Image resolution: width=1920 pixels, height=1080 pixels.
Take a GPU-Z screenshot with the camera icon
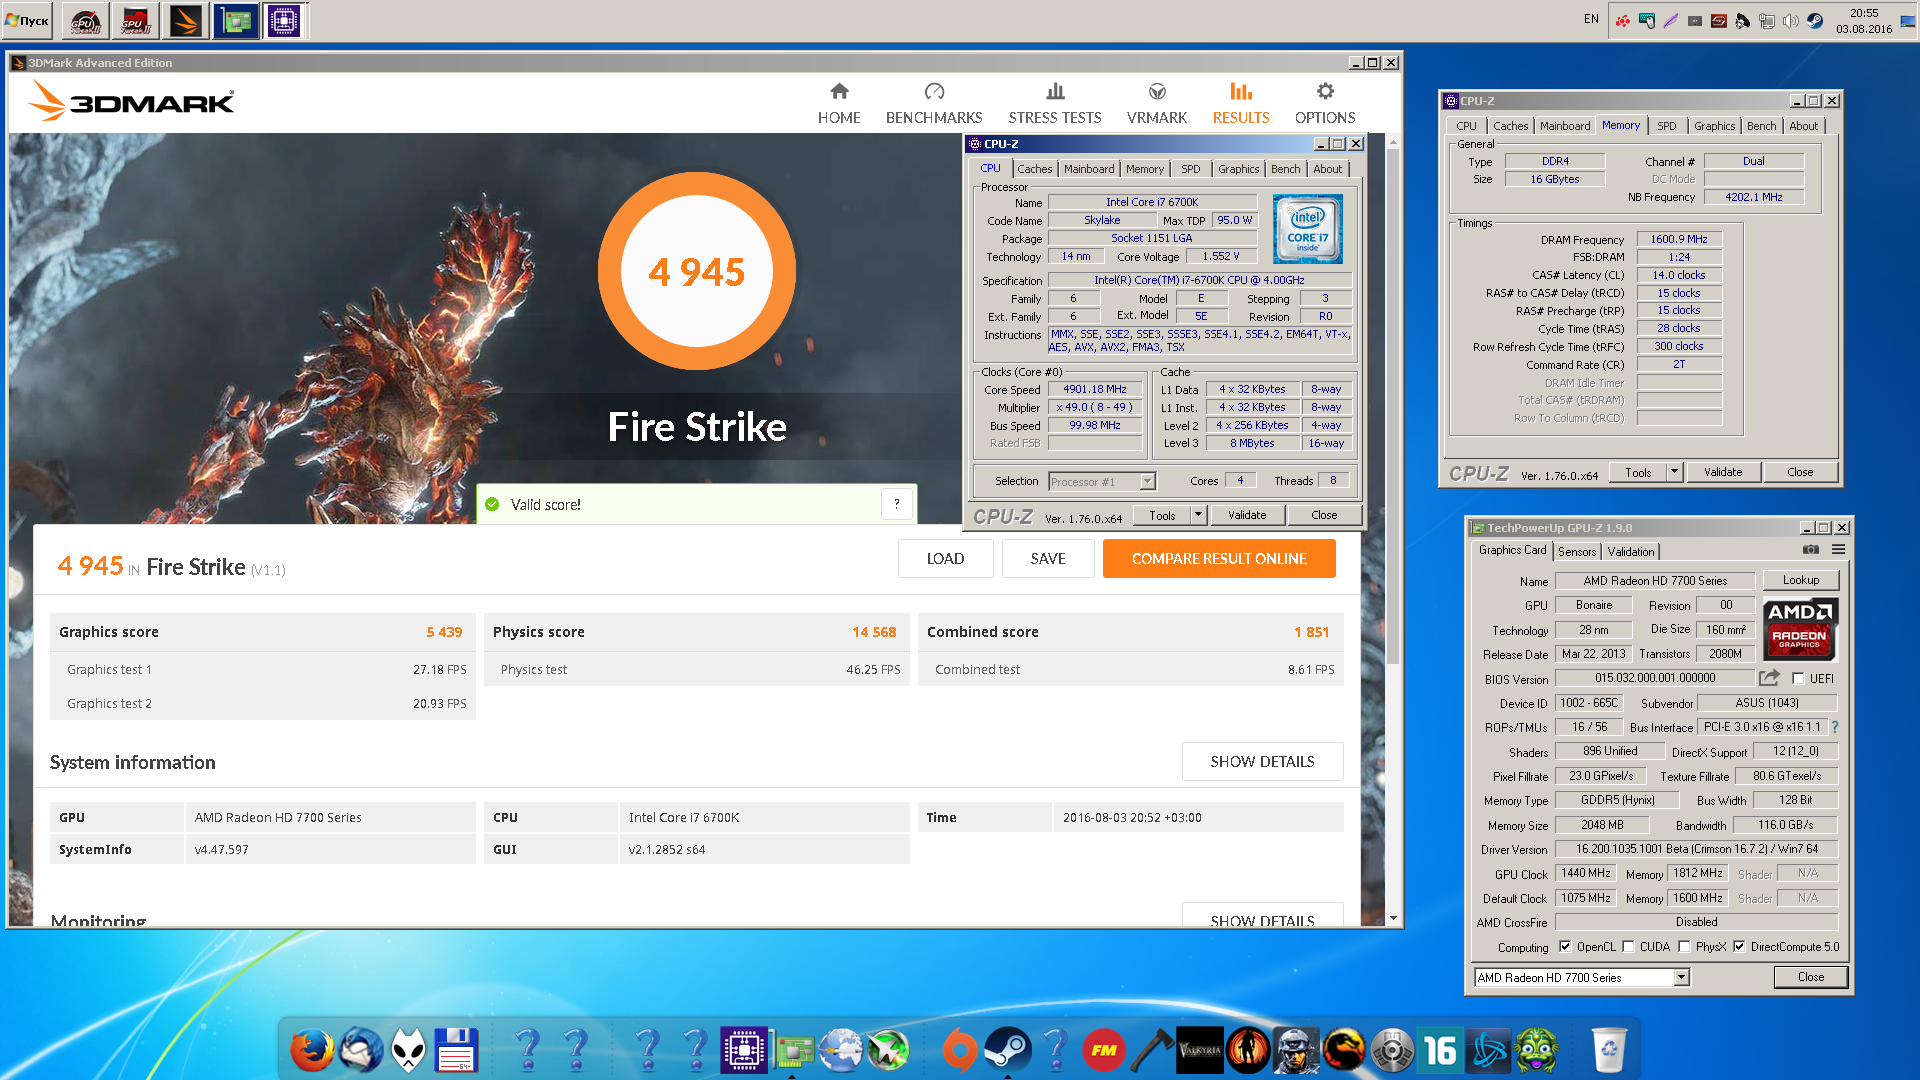[1811, 549]
